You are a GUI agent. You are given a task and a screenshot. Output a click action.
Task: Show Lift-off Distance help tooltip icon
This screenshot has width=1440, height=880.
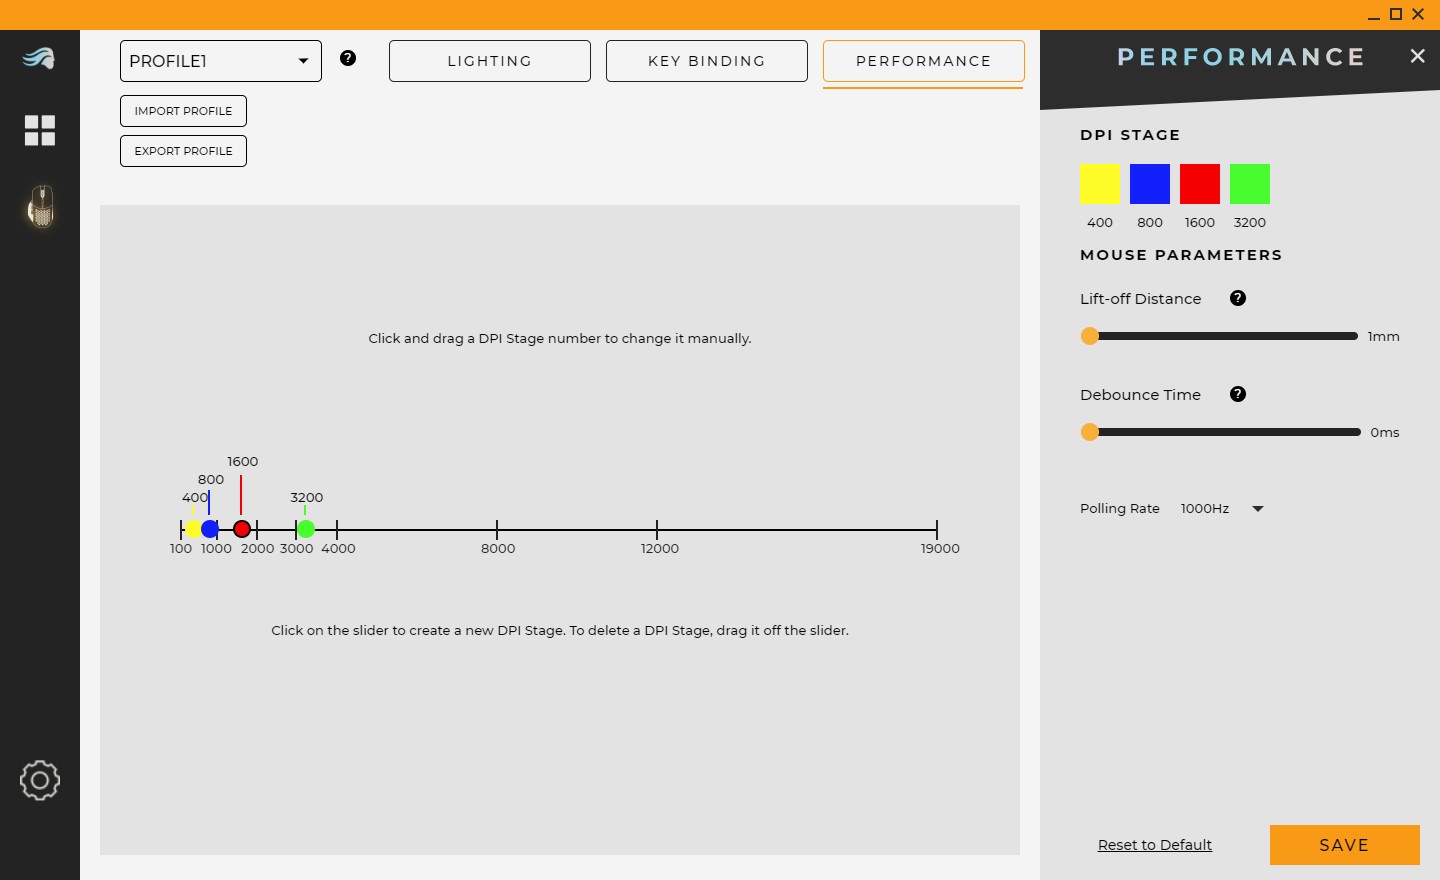point(1238,298)
